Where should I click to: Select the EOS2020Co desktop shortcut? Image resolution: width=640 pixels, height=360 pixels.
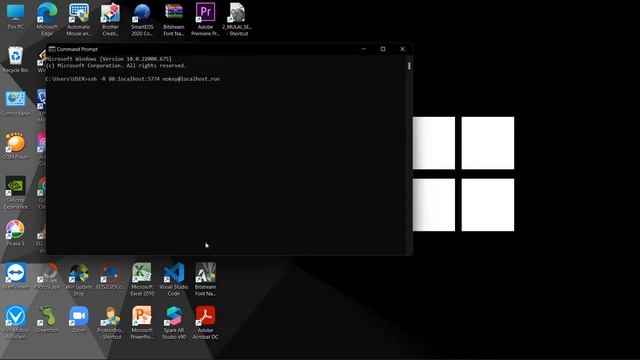tap(110, 276)
